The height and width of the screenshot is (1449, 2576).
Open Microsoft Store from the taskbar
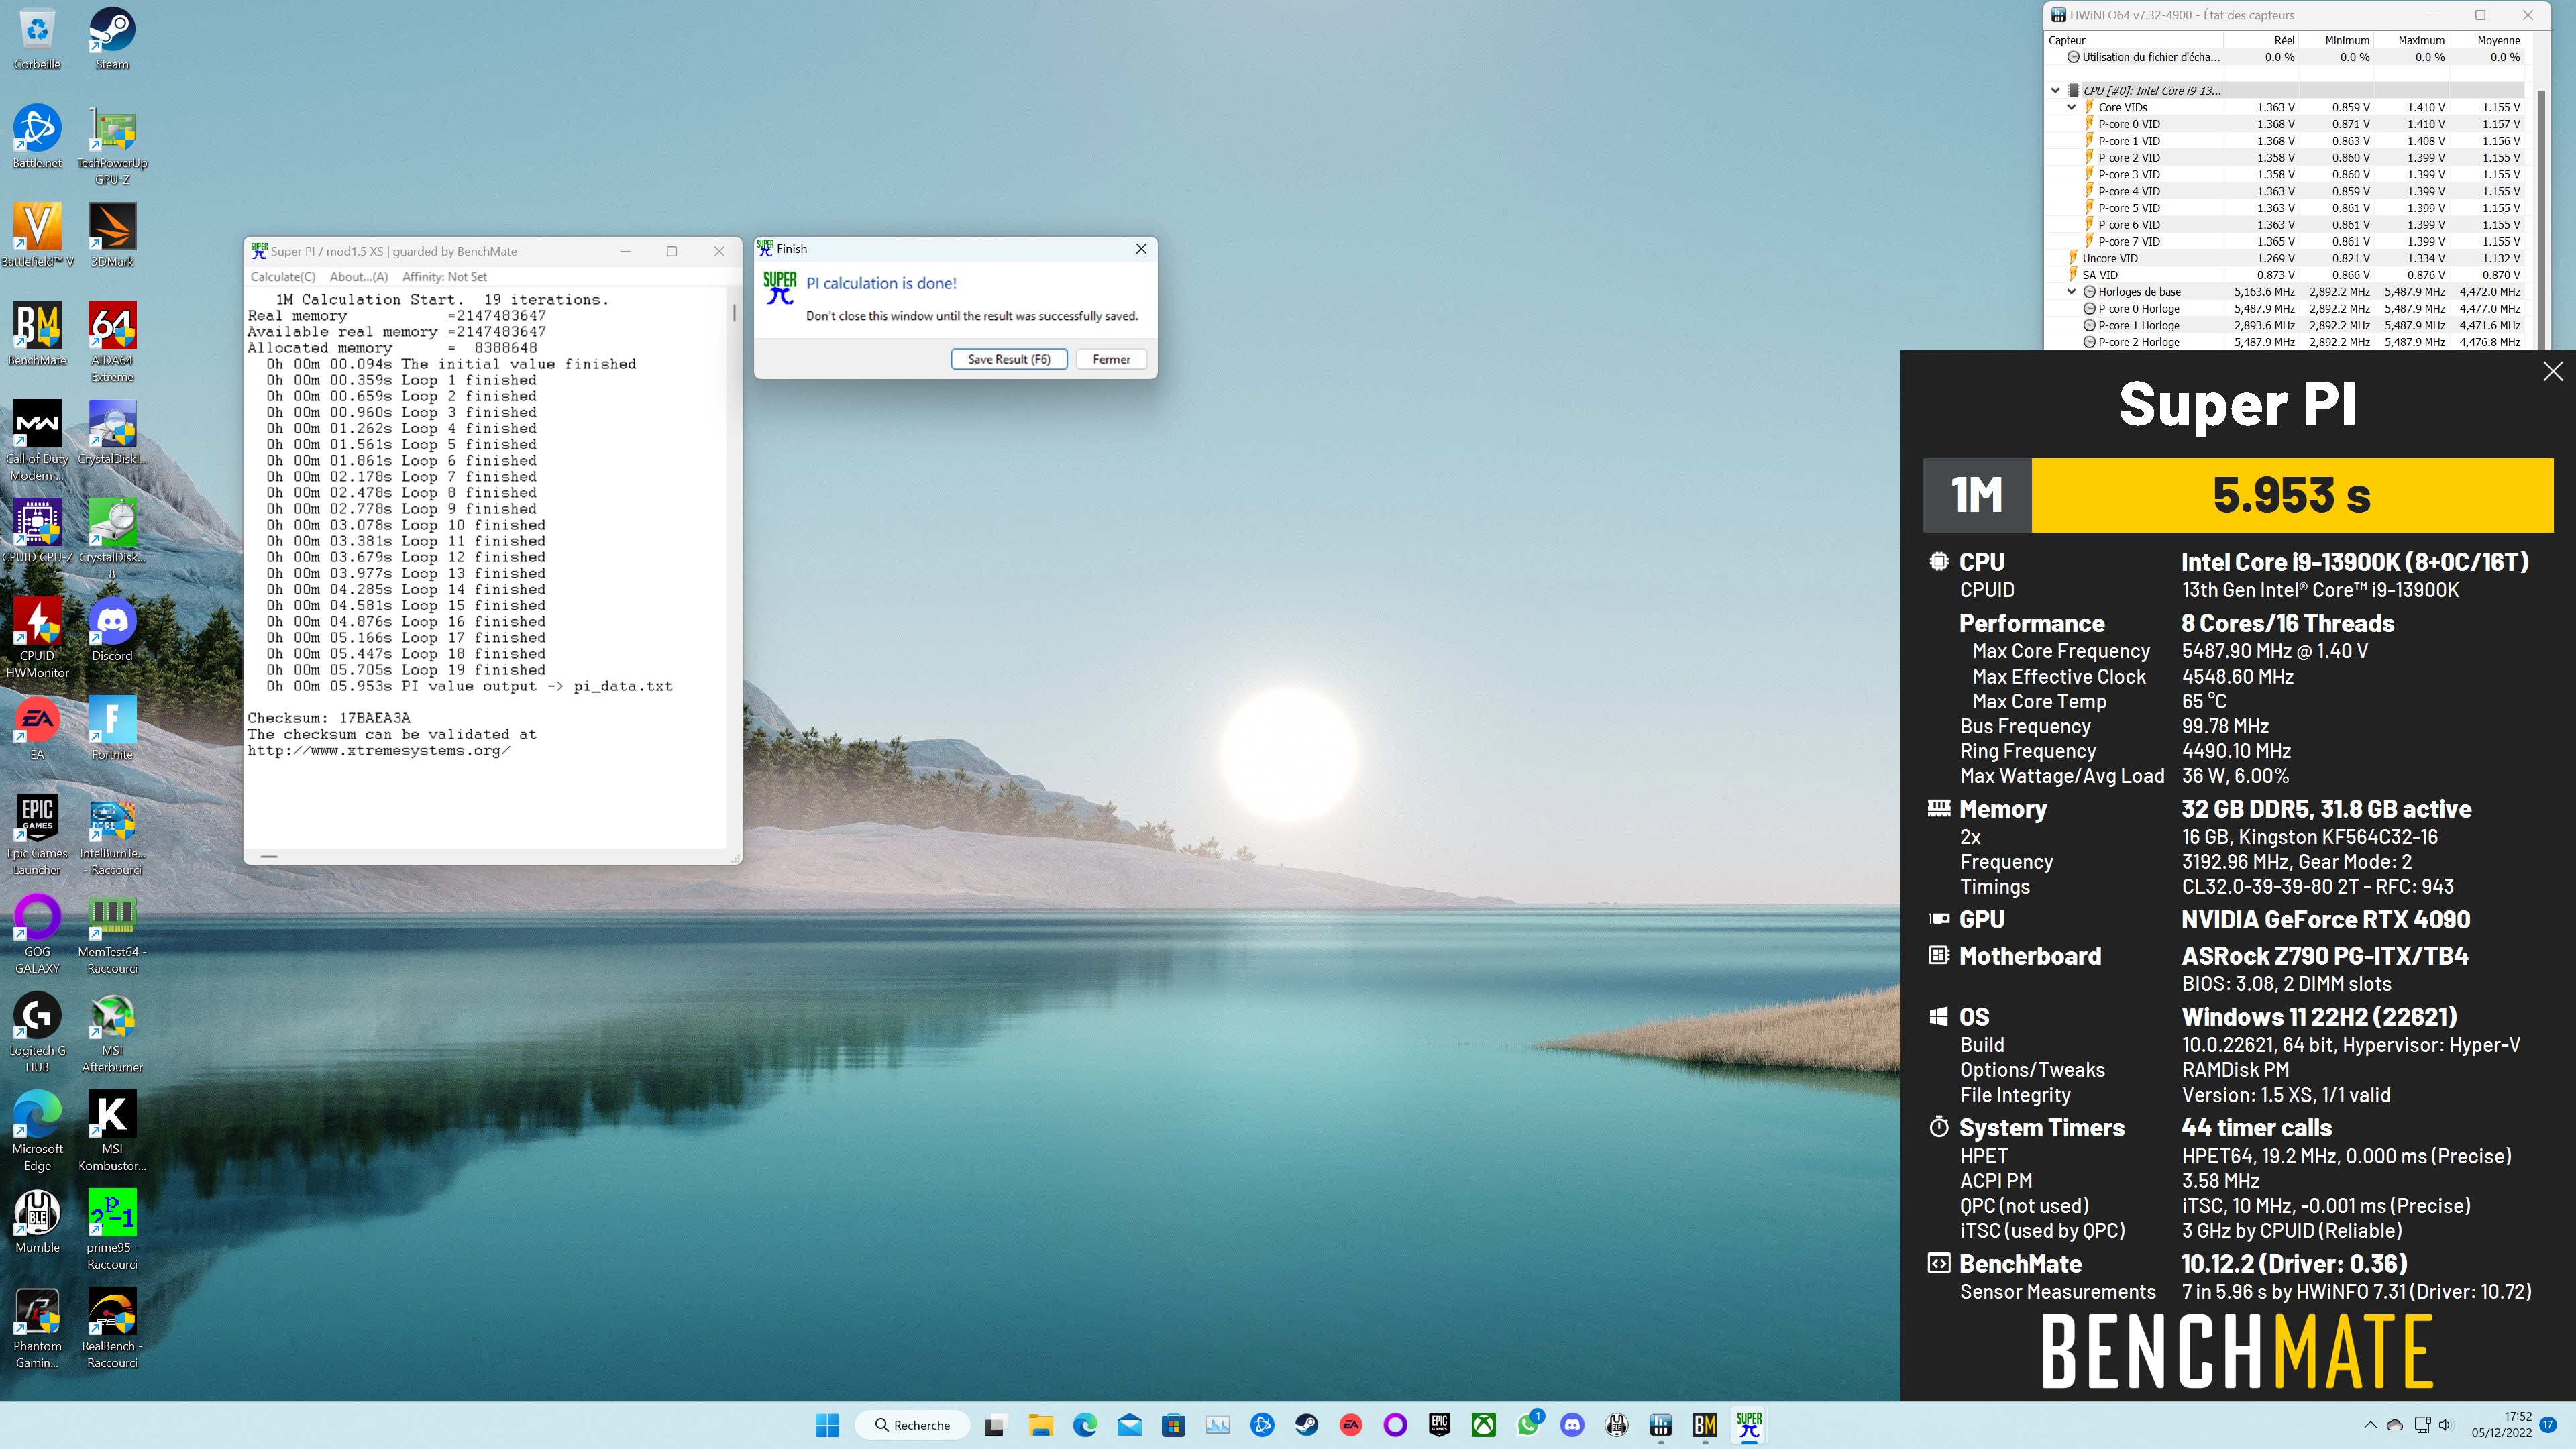pos(1173,1425)
